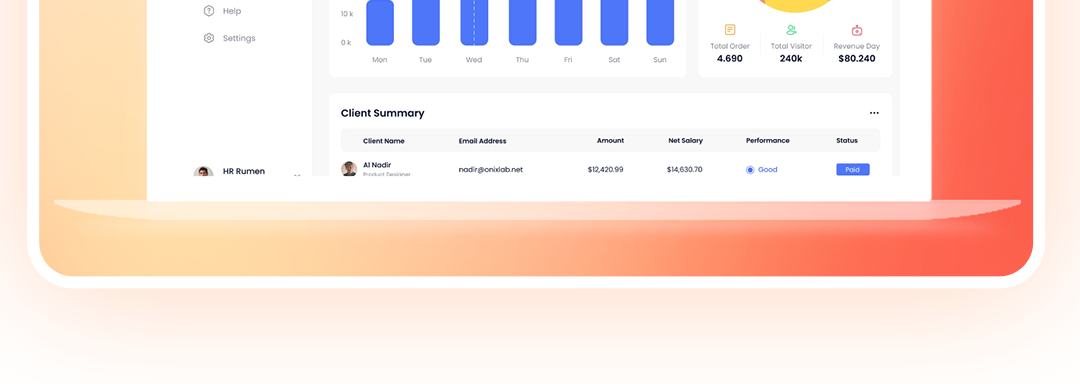The width and height of the screenshot is (1080, 384).
Task: Click Al Nadir's avatar photo
Action: click(x=349, y=169)
